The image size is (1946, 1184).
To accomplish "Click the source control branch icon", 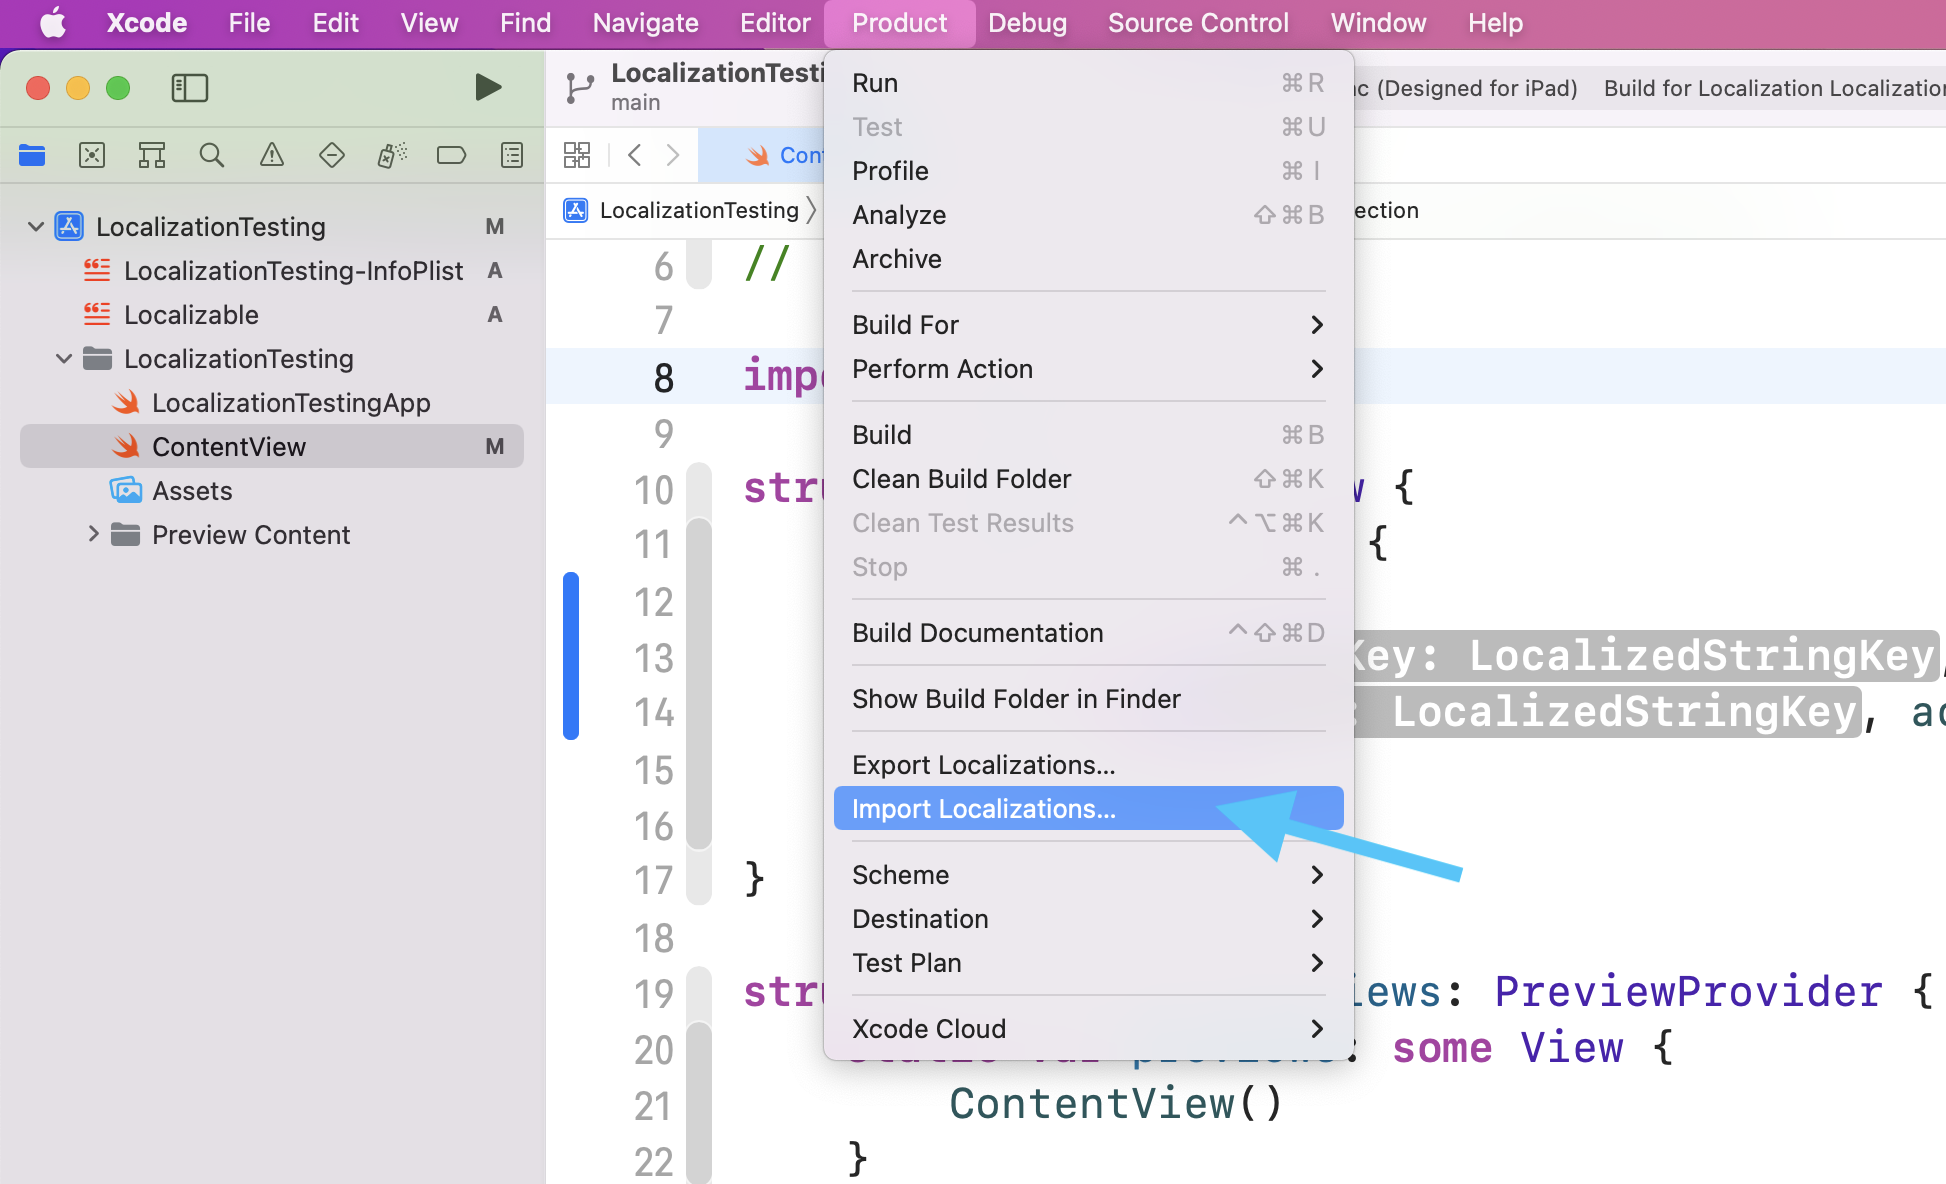I will click(580, 88).
